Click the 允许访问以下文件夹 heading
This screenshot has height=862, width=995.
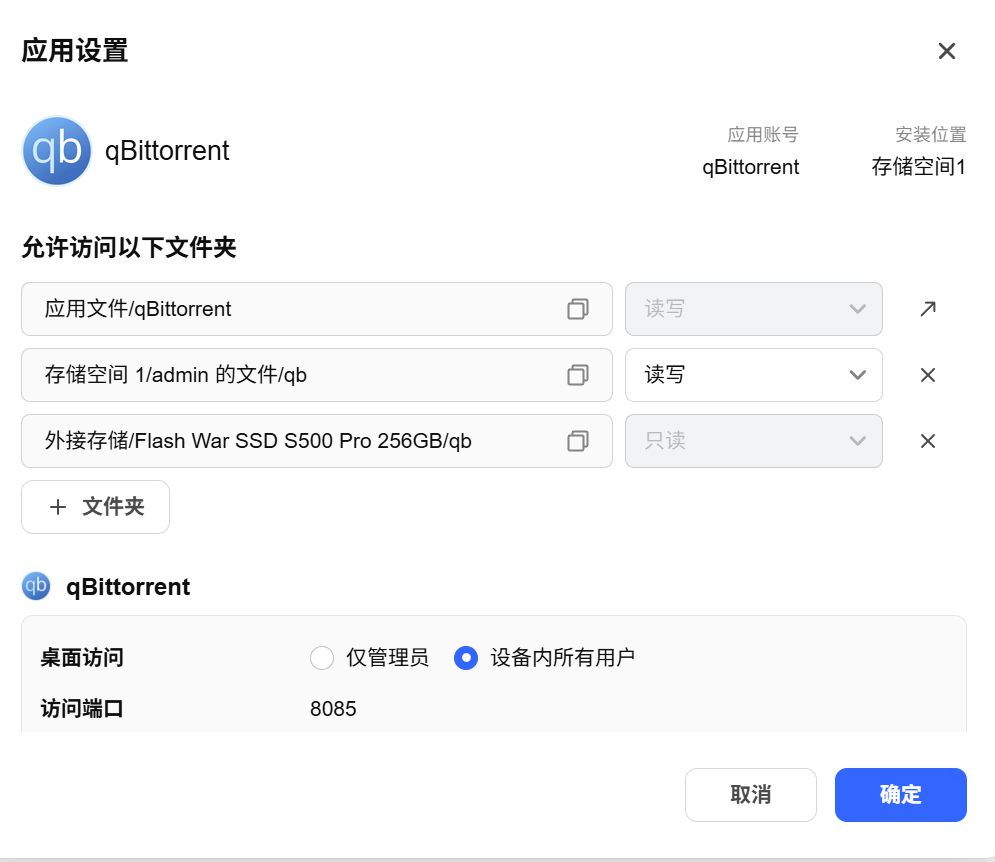tap(129, 248)
